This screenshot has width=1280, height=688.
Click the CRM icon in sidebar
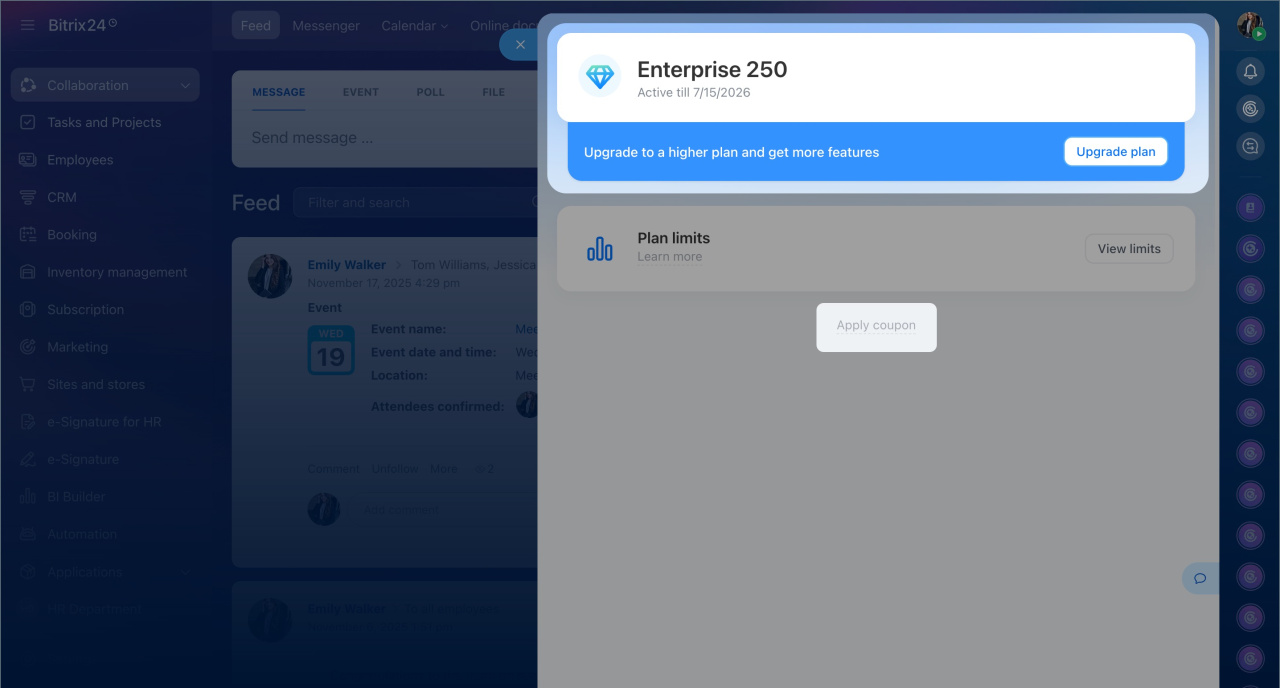(x=28, y=197)
